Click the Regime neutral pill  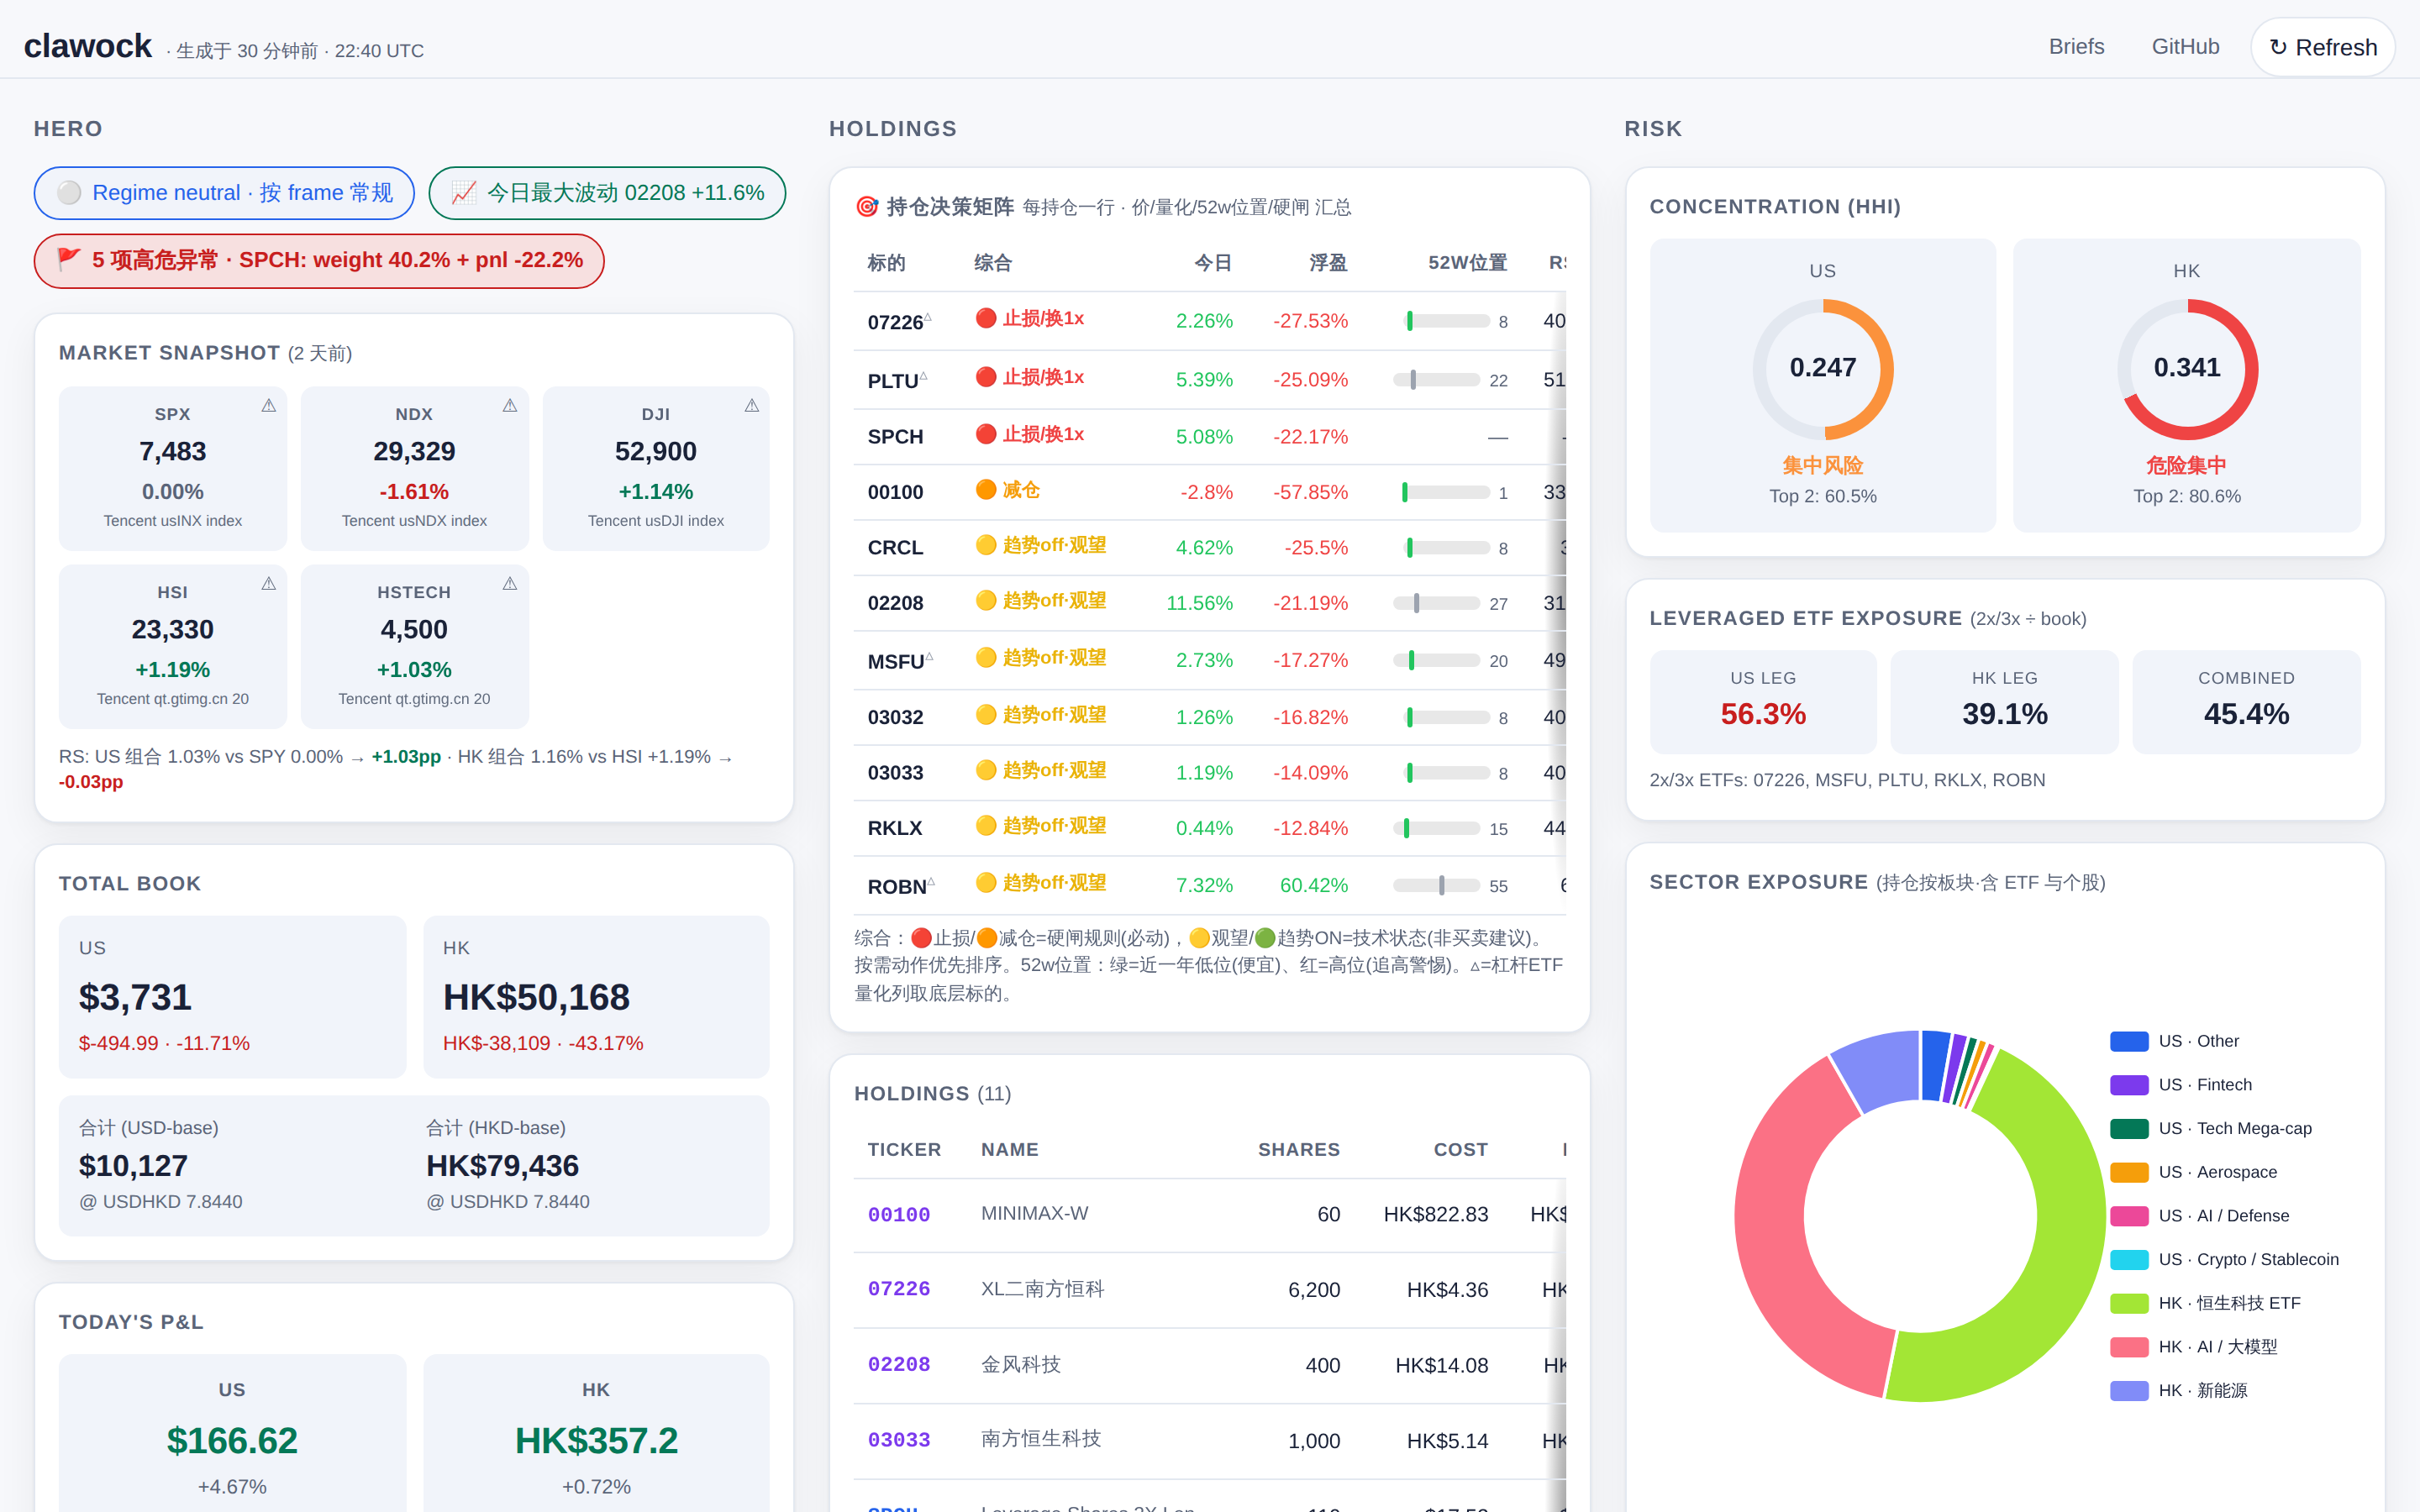coord(224,193)
